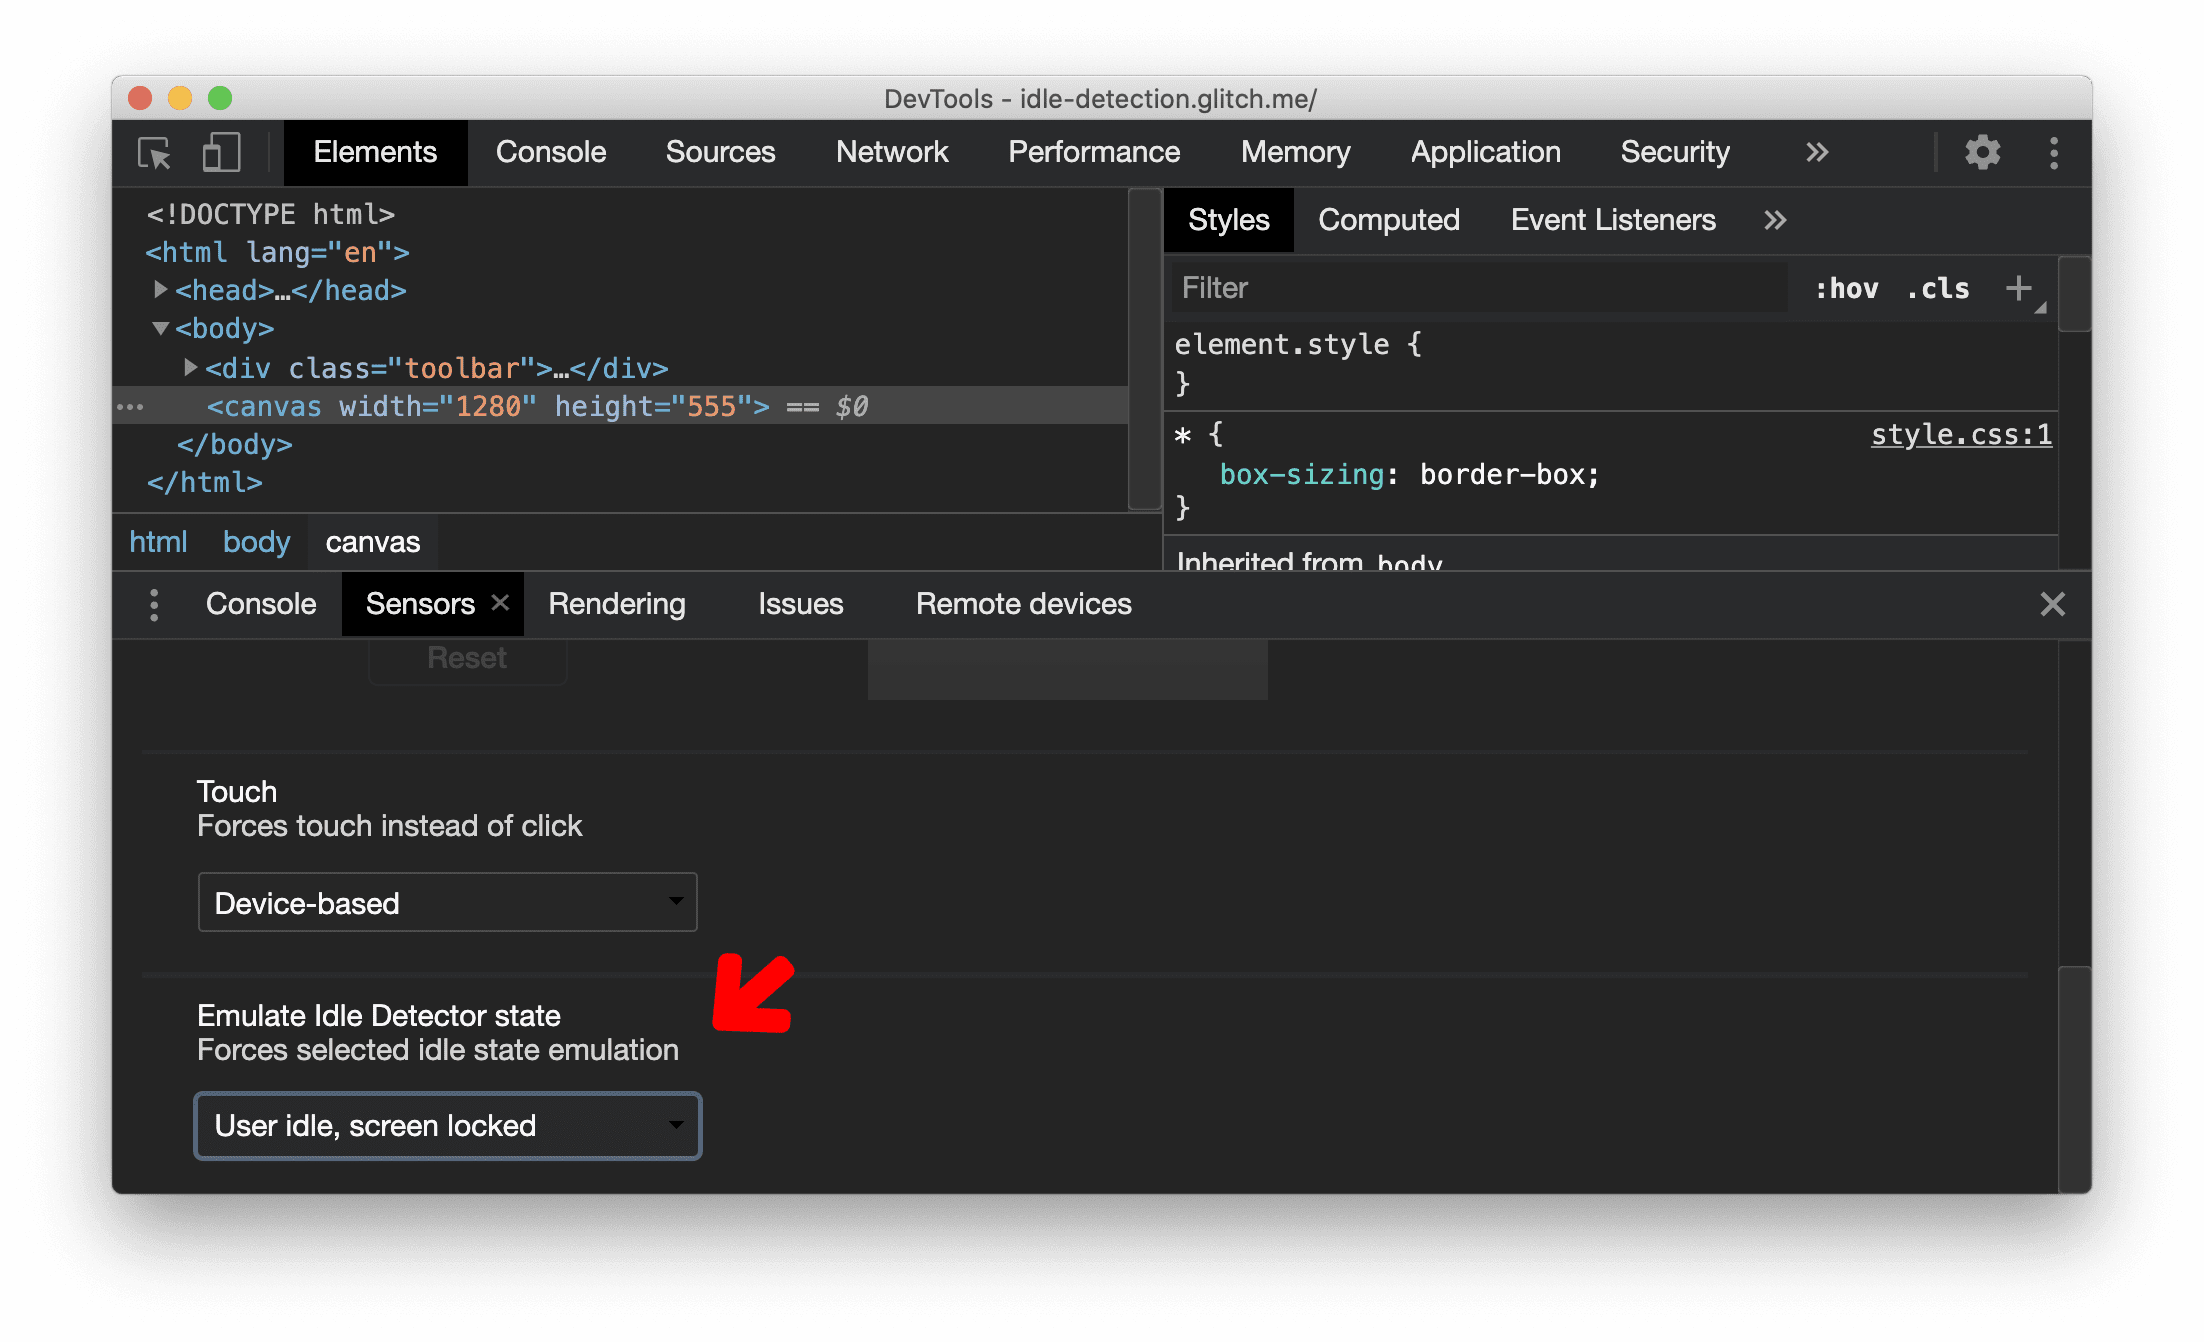Screen dimensions: 2204x1342
Task: Open the Emulate Idle Detector state dropdown
Action: point(446,1125)
